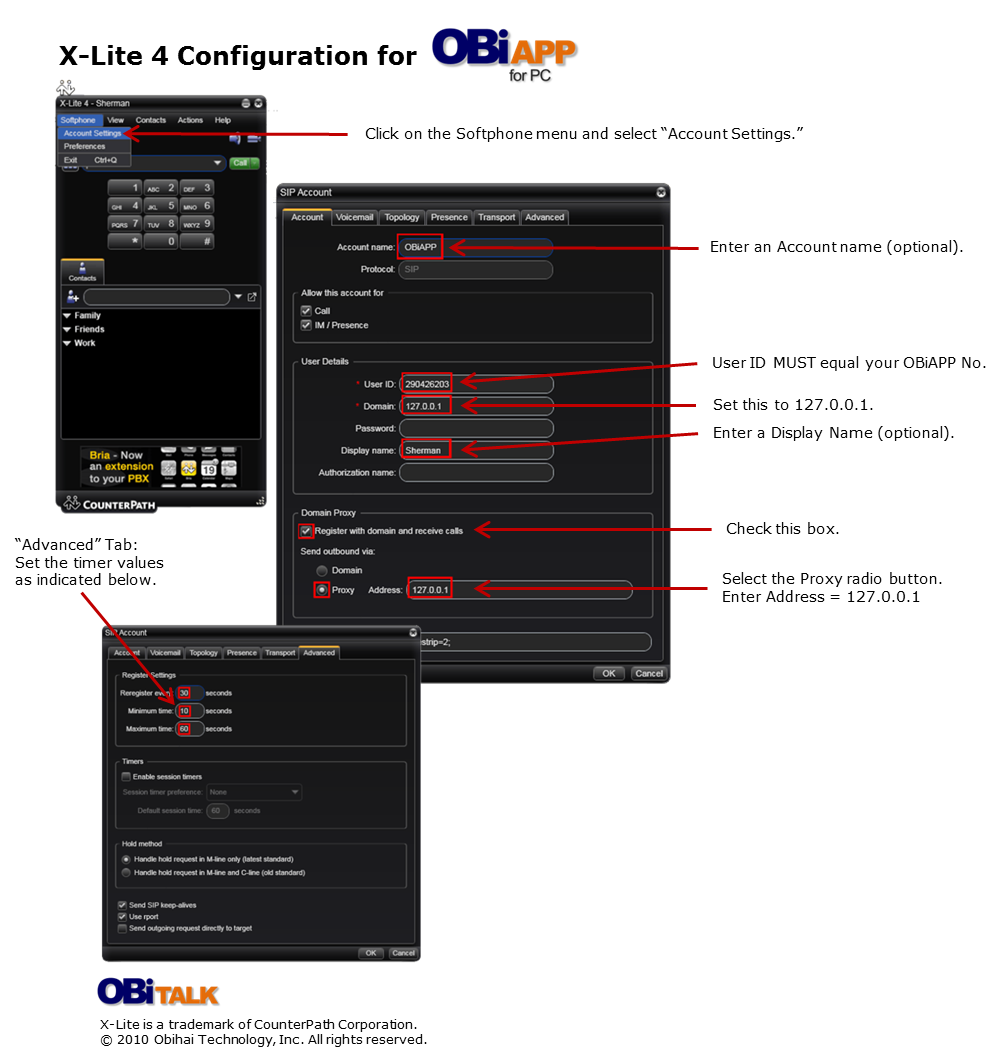Click the Password input field
The image size is (1004, 1055).
tap(476, 429)
